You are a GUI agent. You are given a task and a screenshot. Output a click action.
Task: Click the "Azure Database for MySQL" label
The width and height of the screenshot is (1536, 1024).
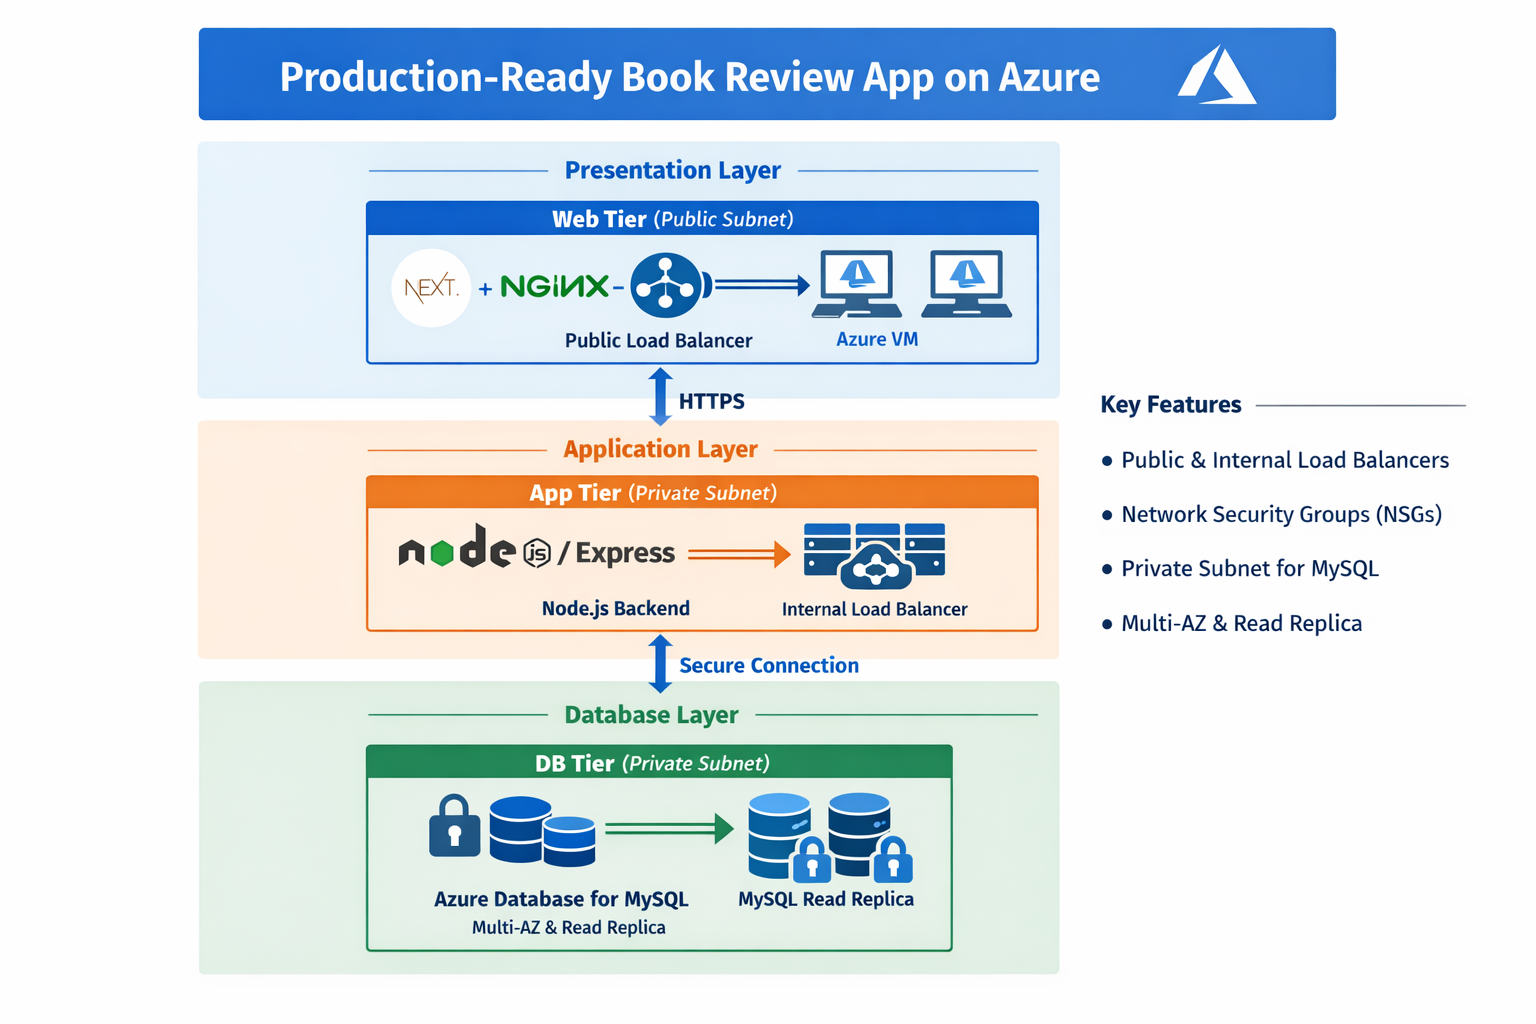(x=561, y=899)
